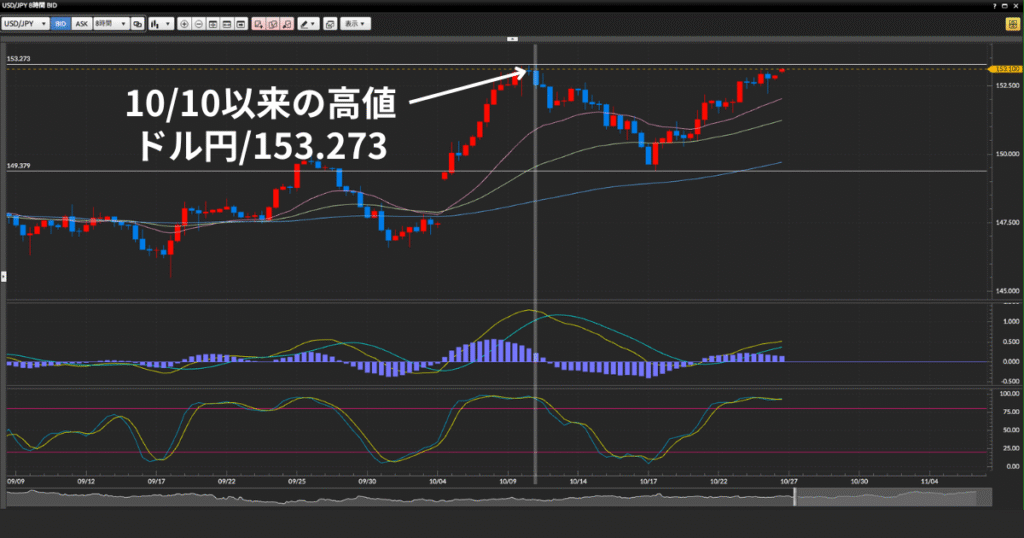Click the third panel layout icon
1024x538 pixels.
click(x=243, y=22)
